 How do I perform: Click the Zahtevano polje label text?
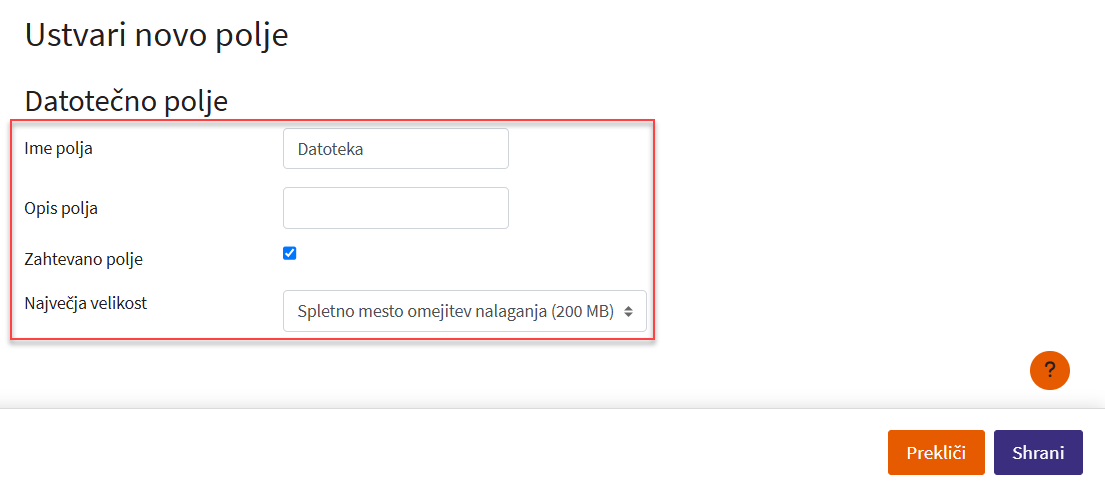[x=83, y=259]
